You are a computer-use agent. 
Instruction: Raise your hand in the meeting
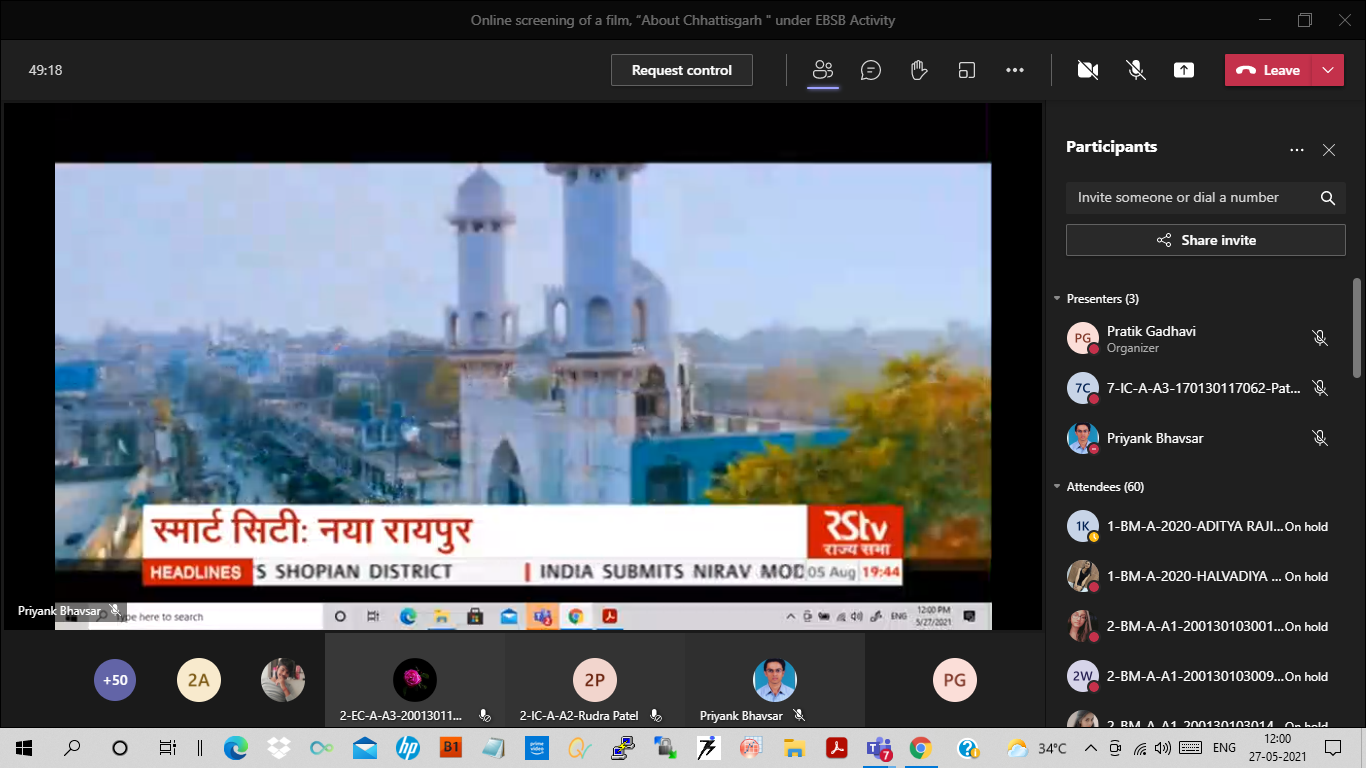click(x=919, y=70)
